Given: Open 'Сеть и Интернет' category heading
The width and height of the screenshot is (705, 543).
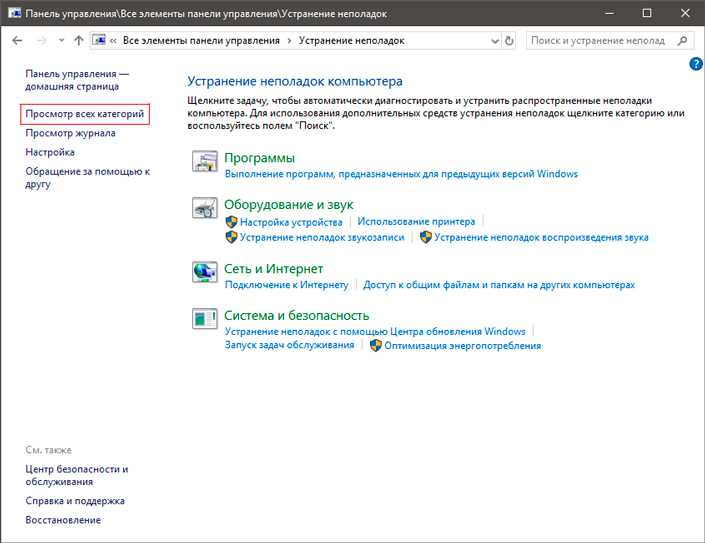Looking at the screenshot, I should (273, 269).
